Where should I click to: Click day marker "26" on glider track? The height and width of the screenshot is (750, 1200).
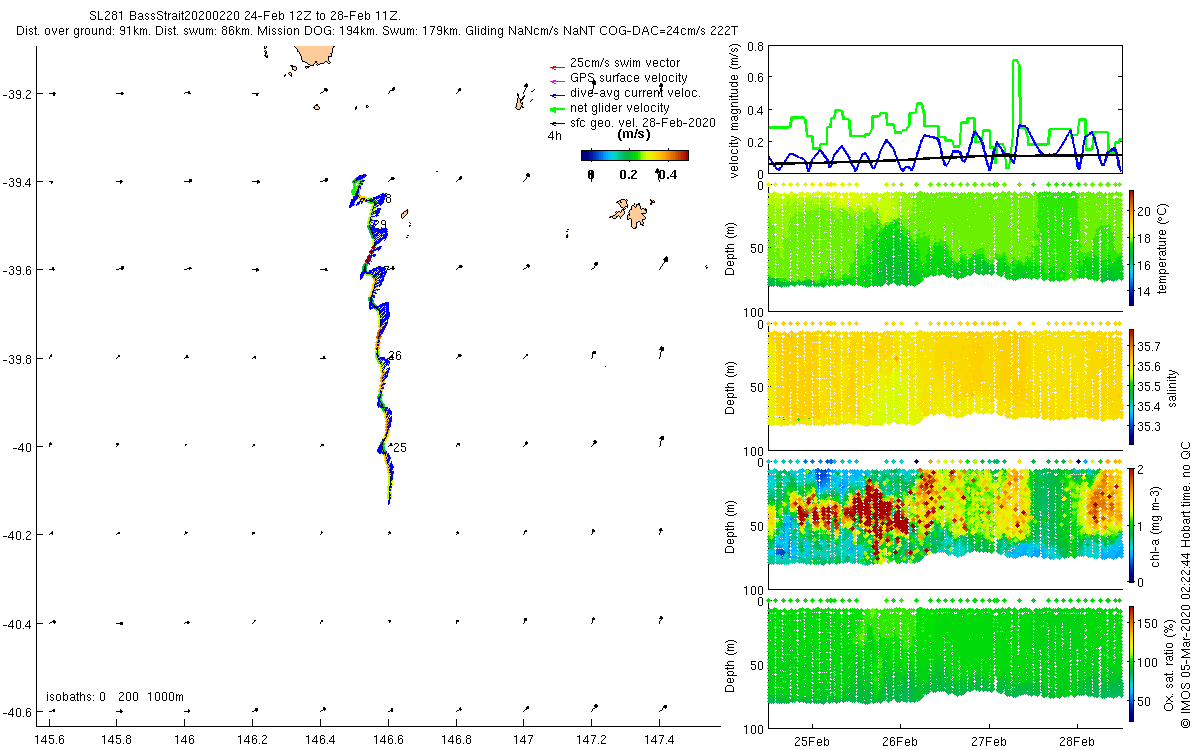pos(395,356)
